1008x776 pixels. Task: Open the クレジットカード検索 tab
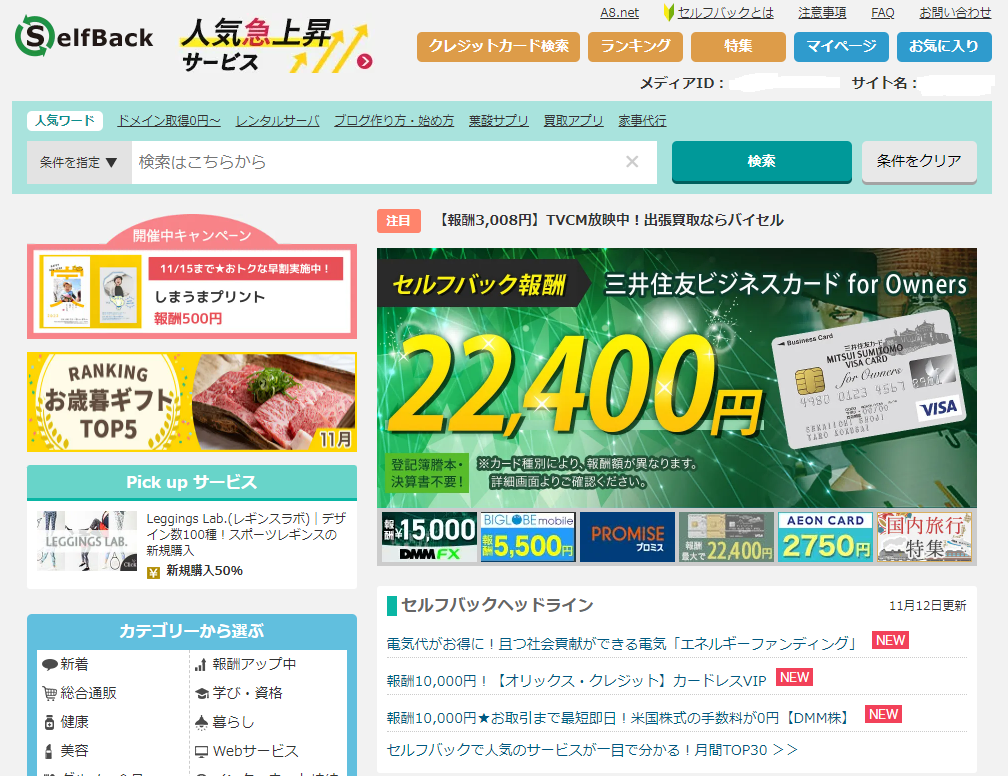point(498,46)
